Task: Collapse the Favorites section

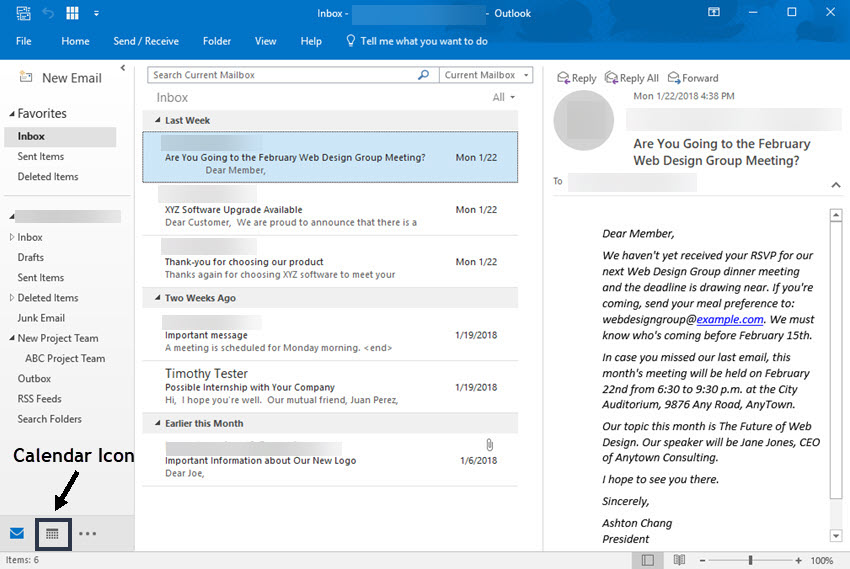Action: 12,114
